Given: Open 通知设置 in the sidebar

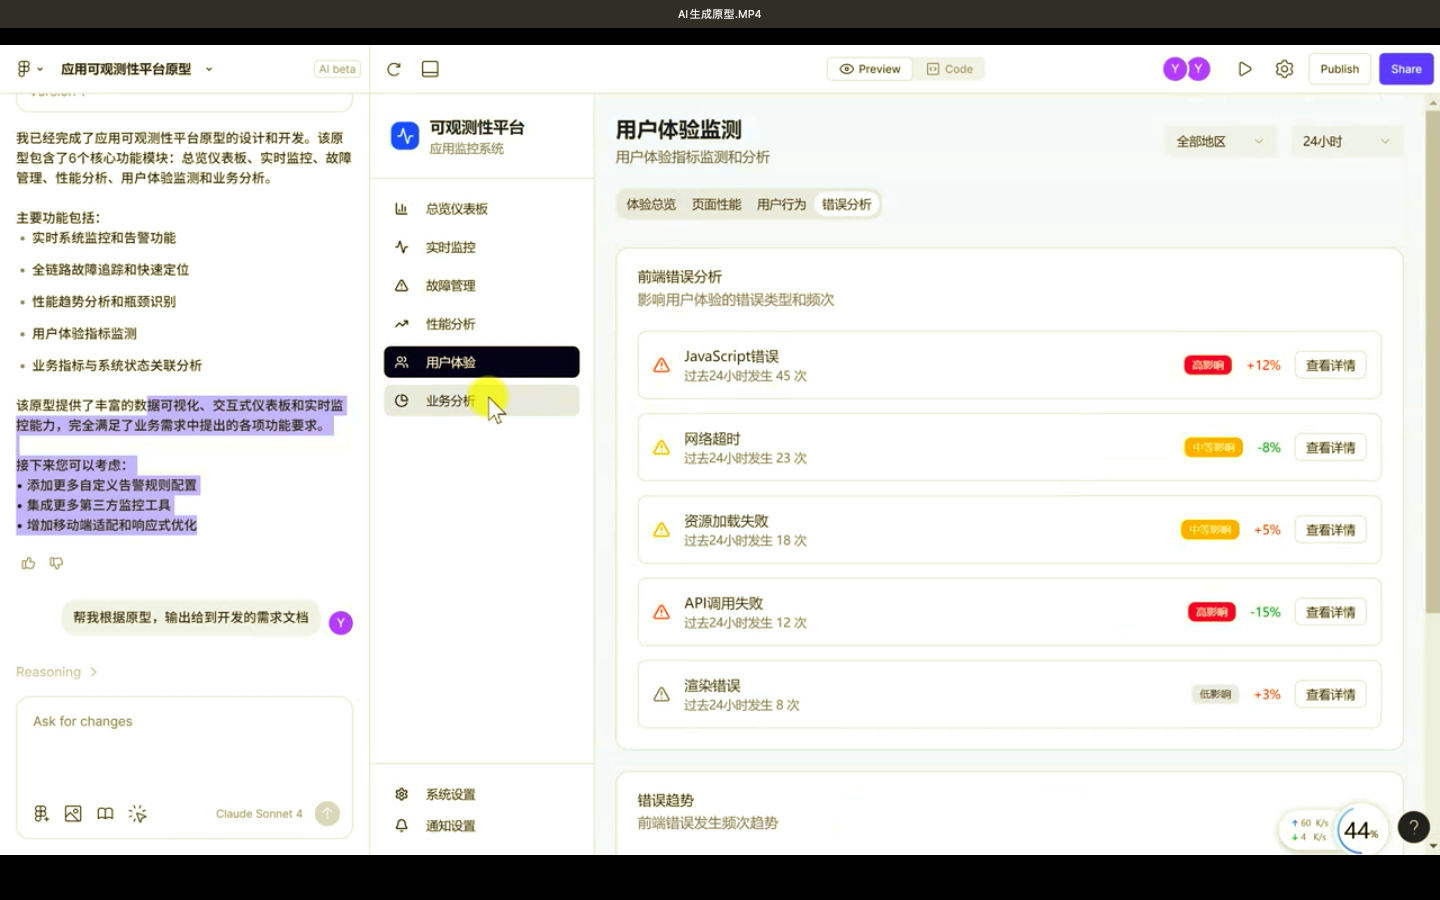Looking at the screenshot, I should point(481,826).
